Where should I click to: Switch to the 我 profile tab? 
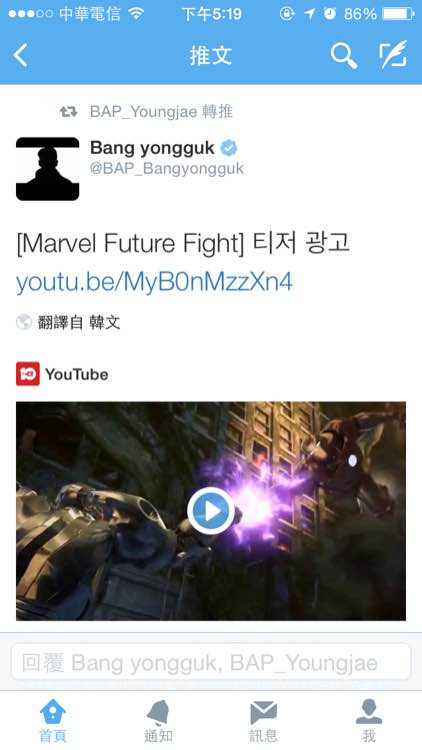369,721
